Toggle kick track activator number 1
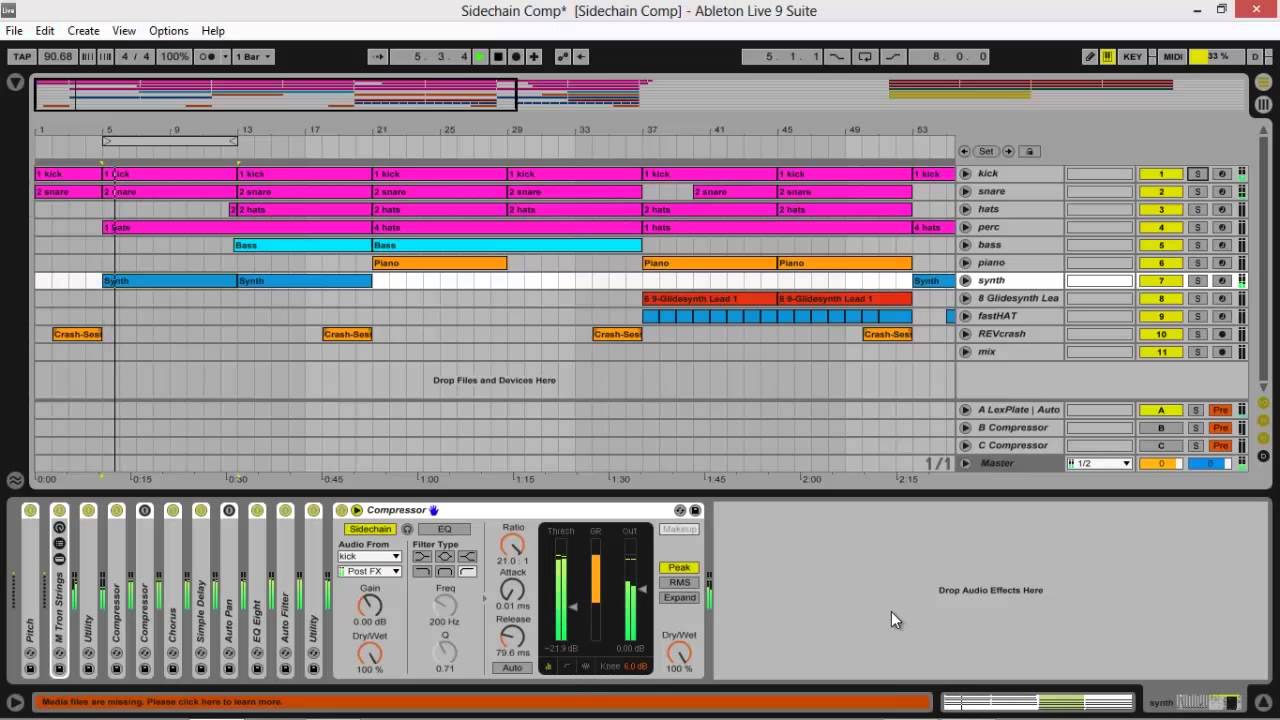Screen dimensions: 1280x720 coord(1161,174)
